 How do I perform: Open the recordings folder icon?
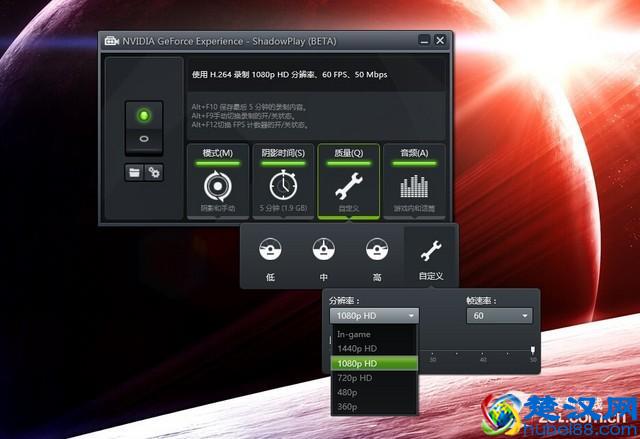point(134,172)
